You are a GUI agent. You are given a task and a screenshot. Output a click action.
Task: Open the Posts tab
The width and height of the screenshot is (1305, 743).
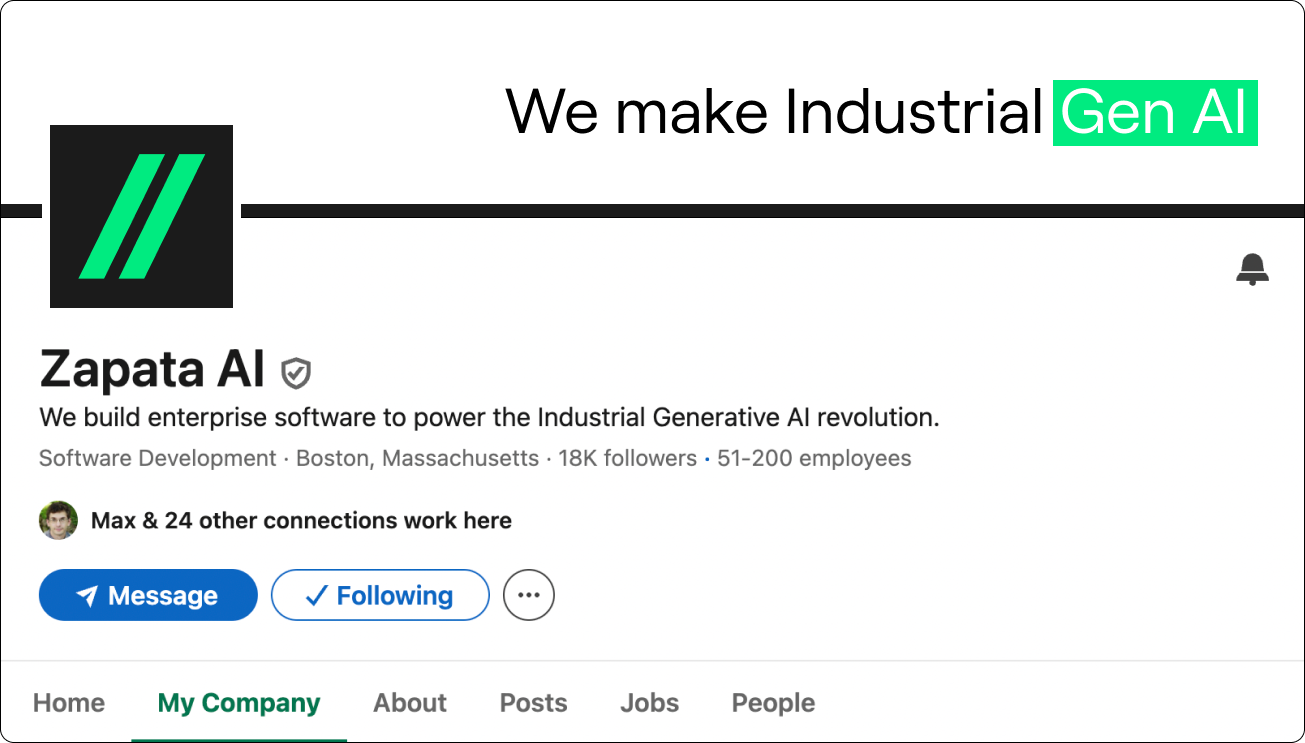[x=533, y=703]
